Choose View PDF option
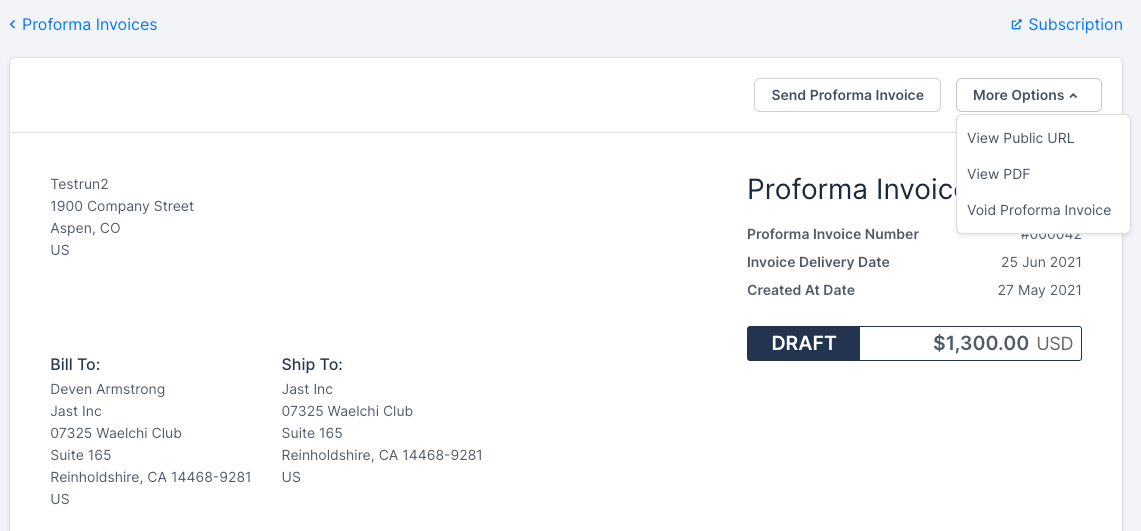Image resolution: width=1141 pixels, height=531 pixels. pos(998,174)
